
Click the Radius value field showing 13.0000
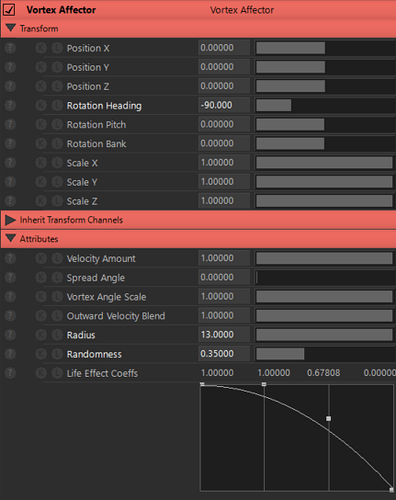[224, 335]
